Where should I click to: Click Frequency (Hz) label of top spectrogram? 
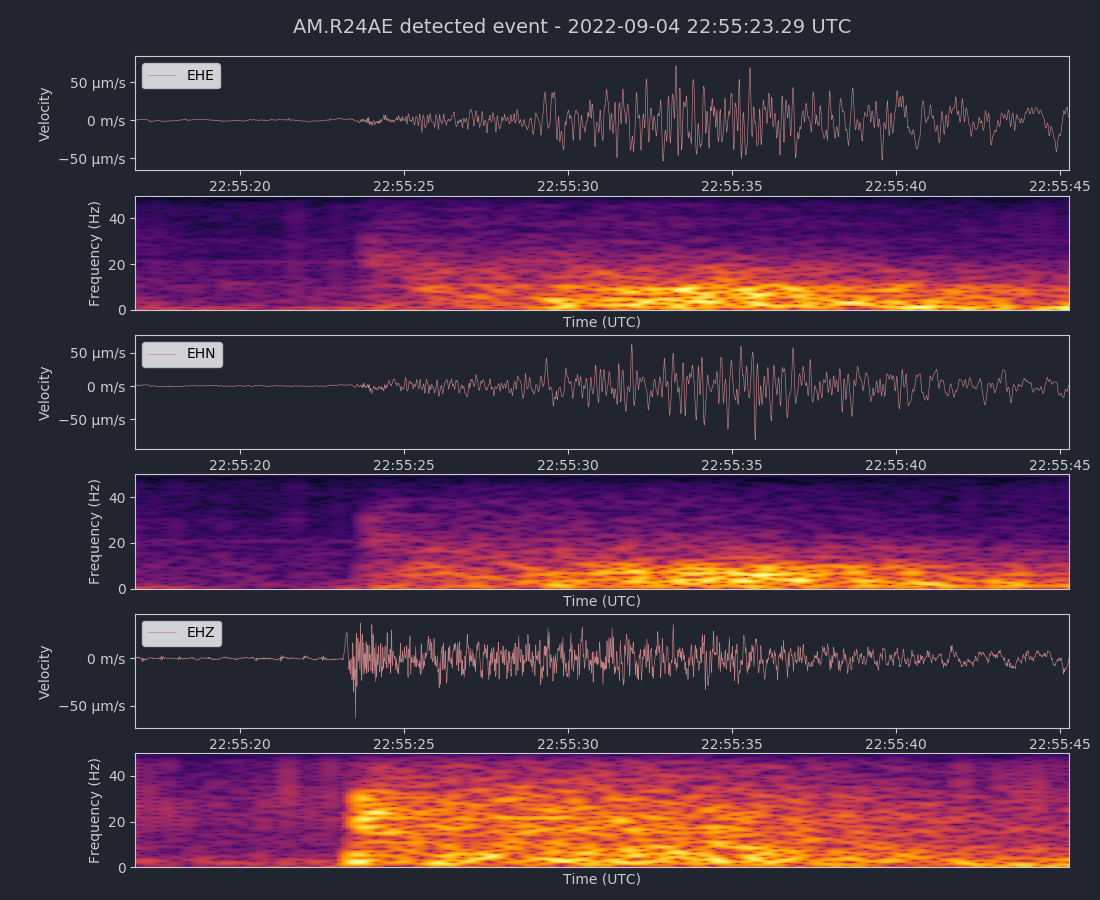(x=95, y=254)
